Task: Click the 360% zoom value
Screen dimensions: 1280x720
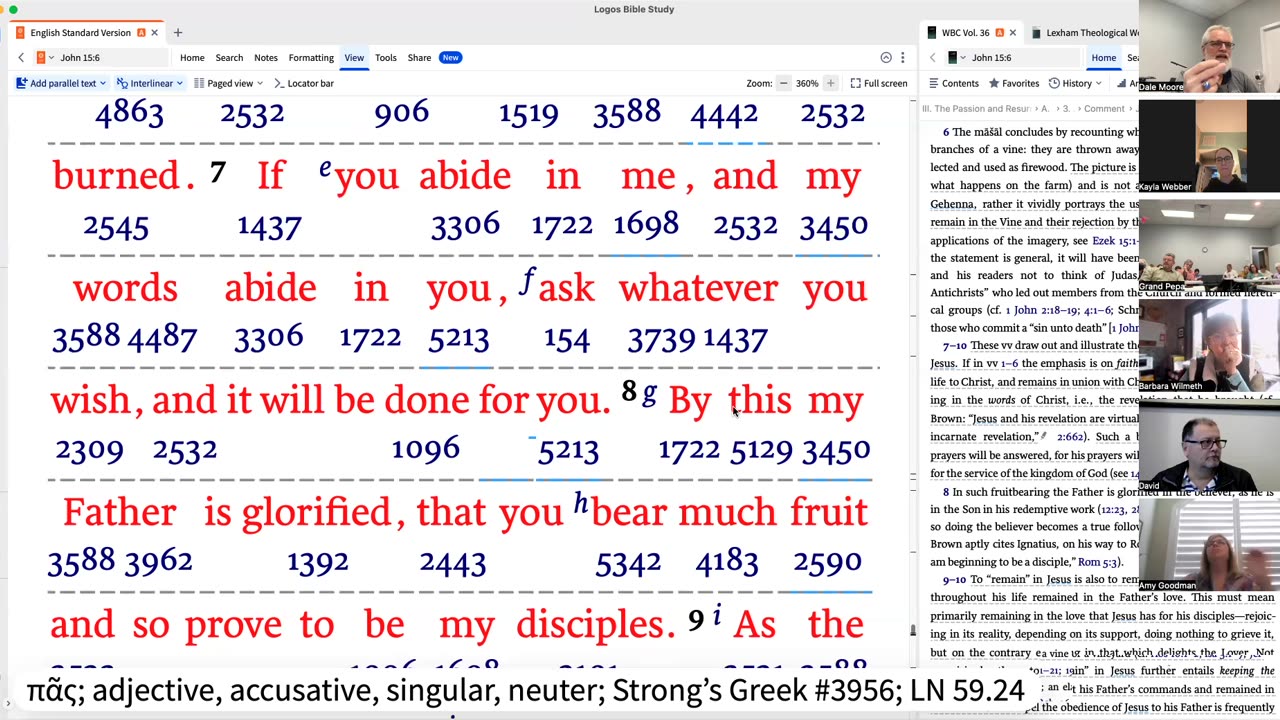Action: (x=807, y=83)
